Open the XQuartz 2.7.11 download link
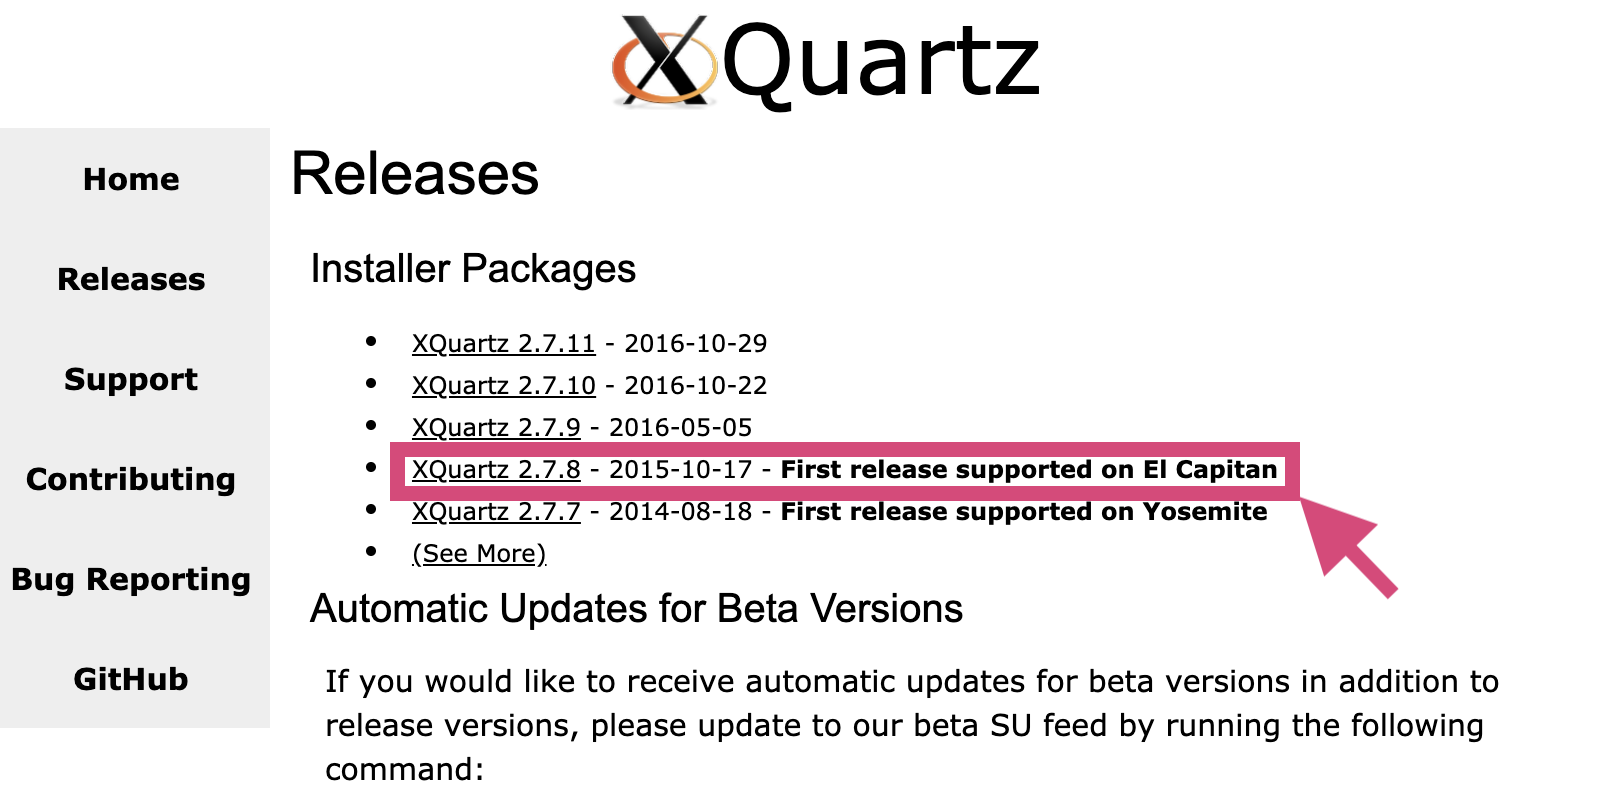Screen dimensions: 1624x796 503,344
